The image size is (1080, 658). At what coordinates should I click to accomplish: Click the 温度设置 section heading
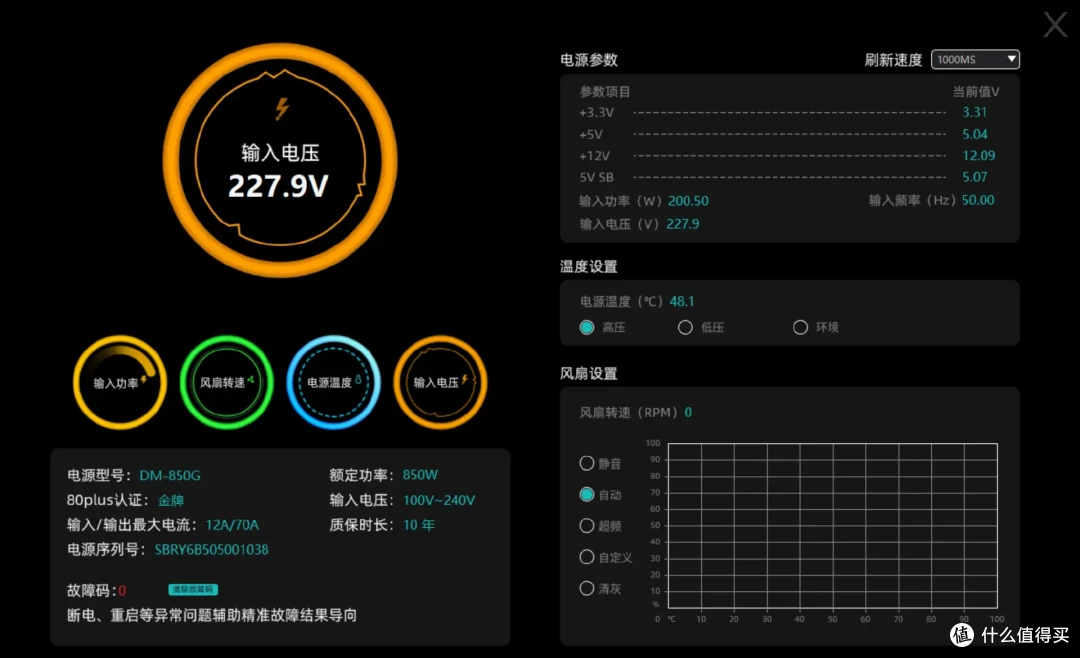589,267
